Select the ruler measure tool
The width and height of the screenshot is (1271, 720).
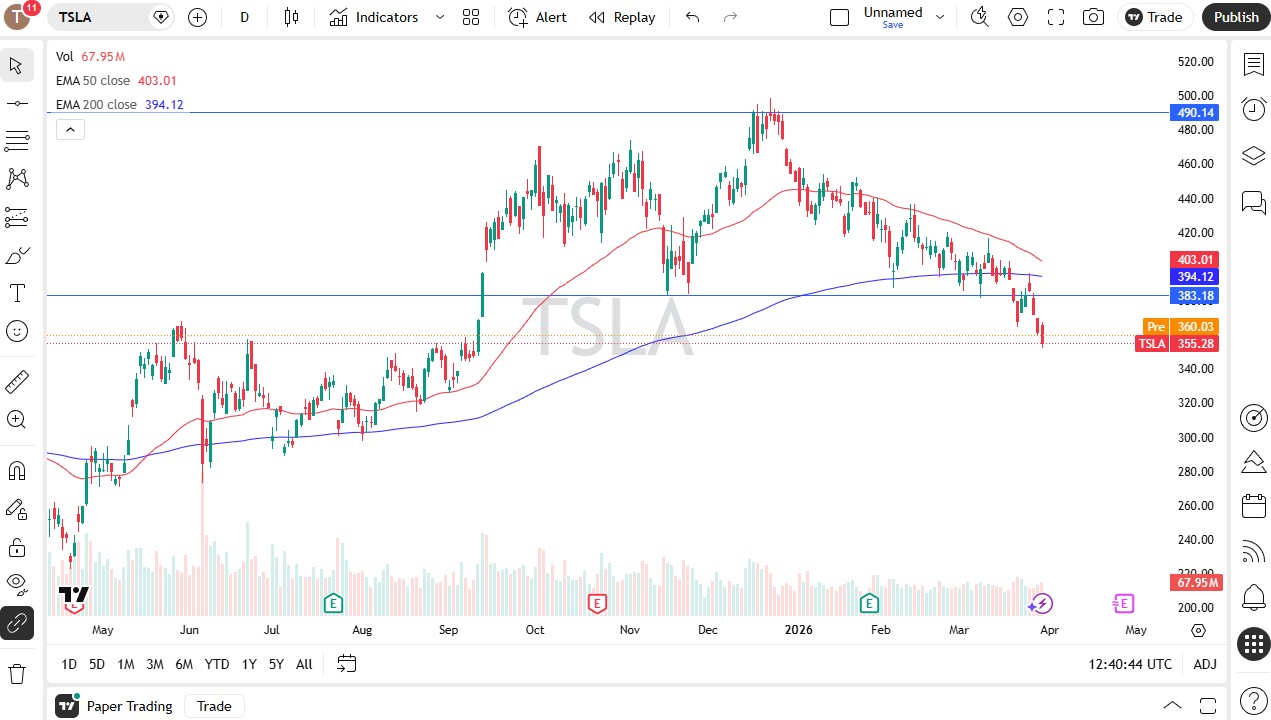[17, 381]
